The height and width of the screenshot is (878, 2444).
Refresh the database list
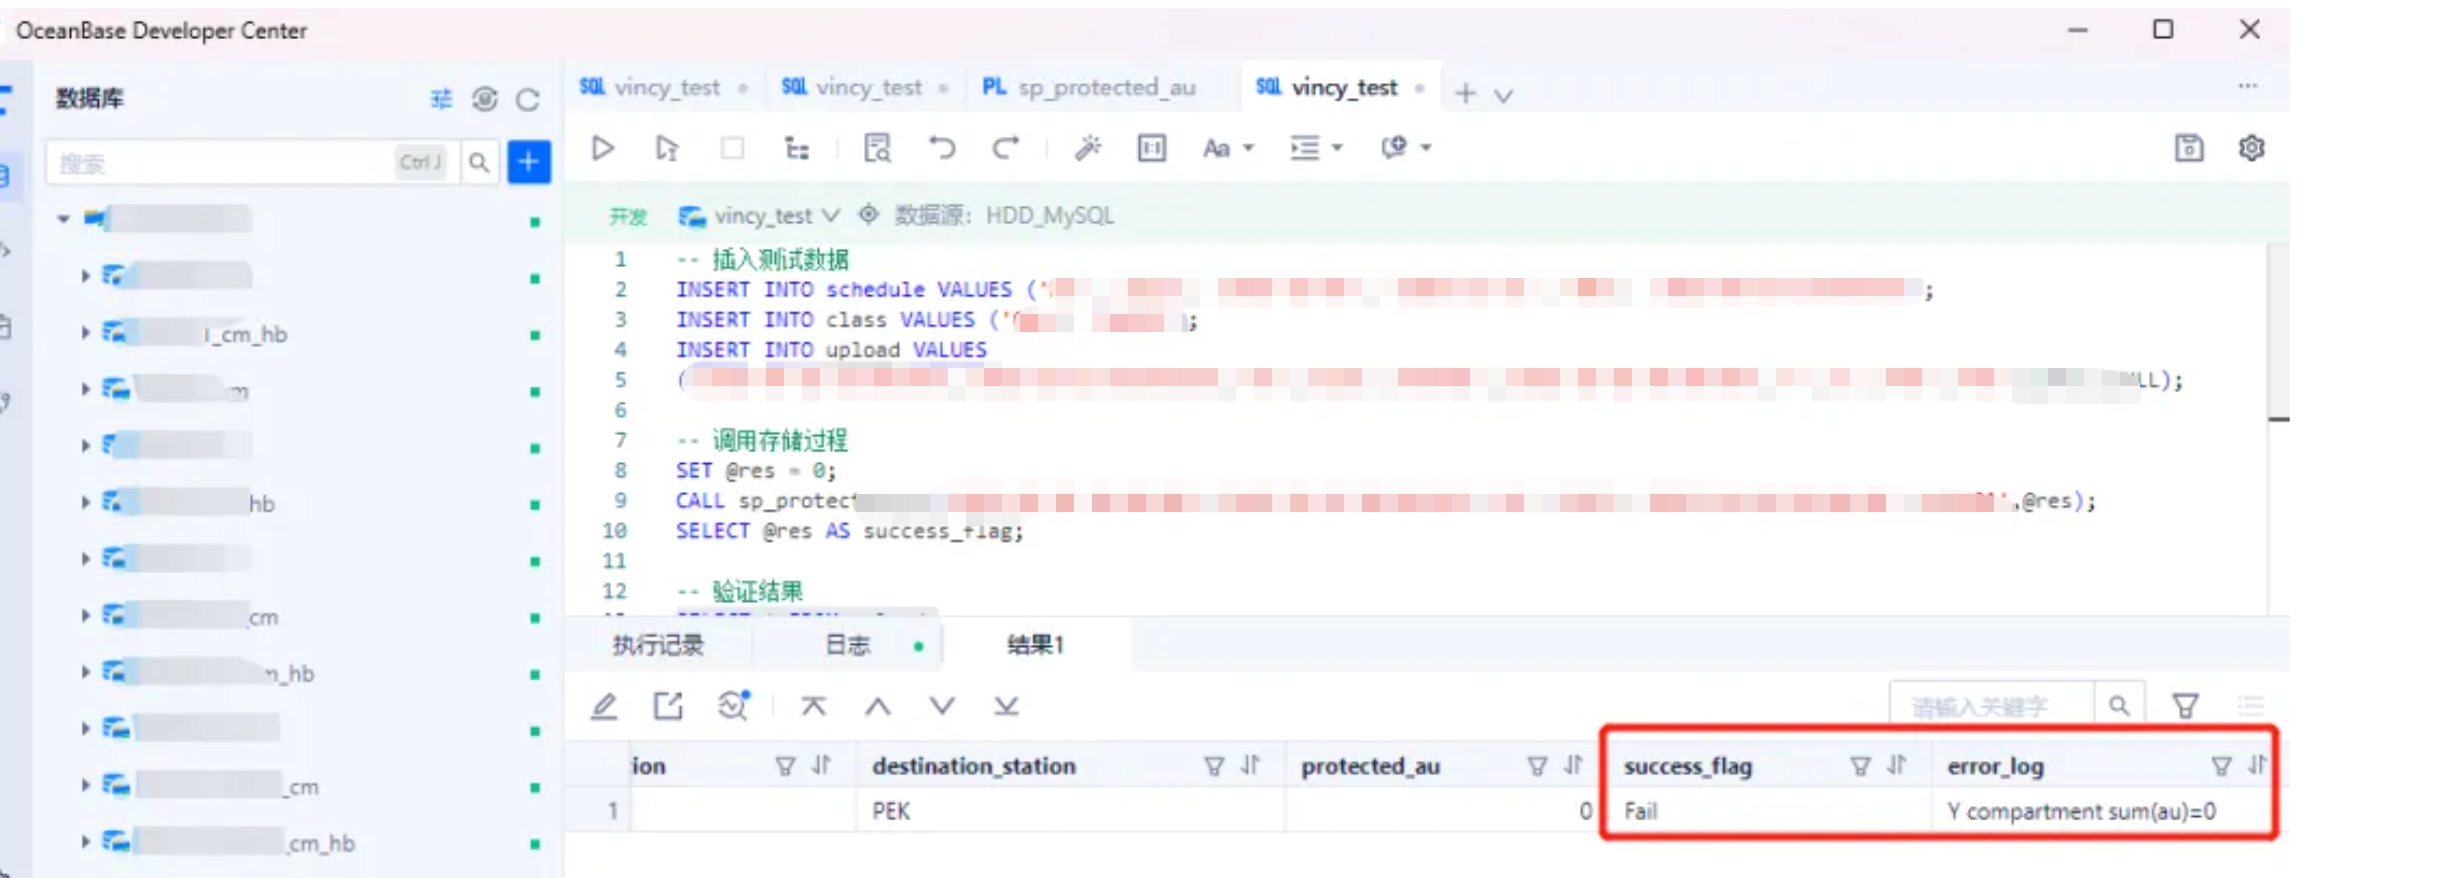click(527, 99)
